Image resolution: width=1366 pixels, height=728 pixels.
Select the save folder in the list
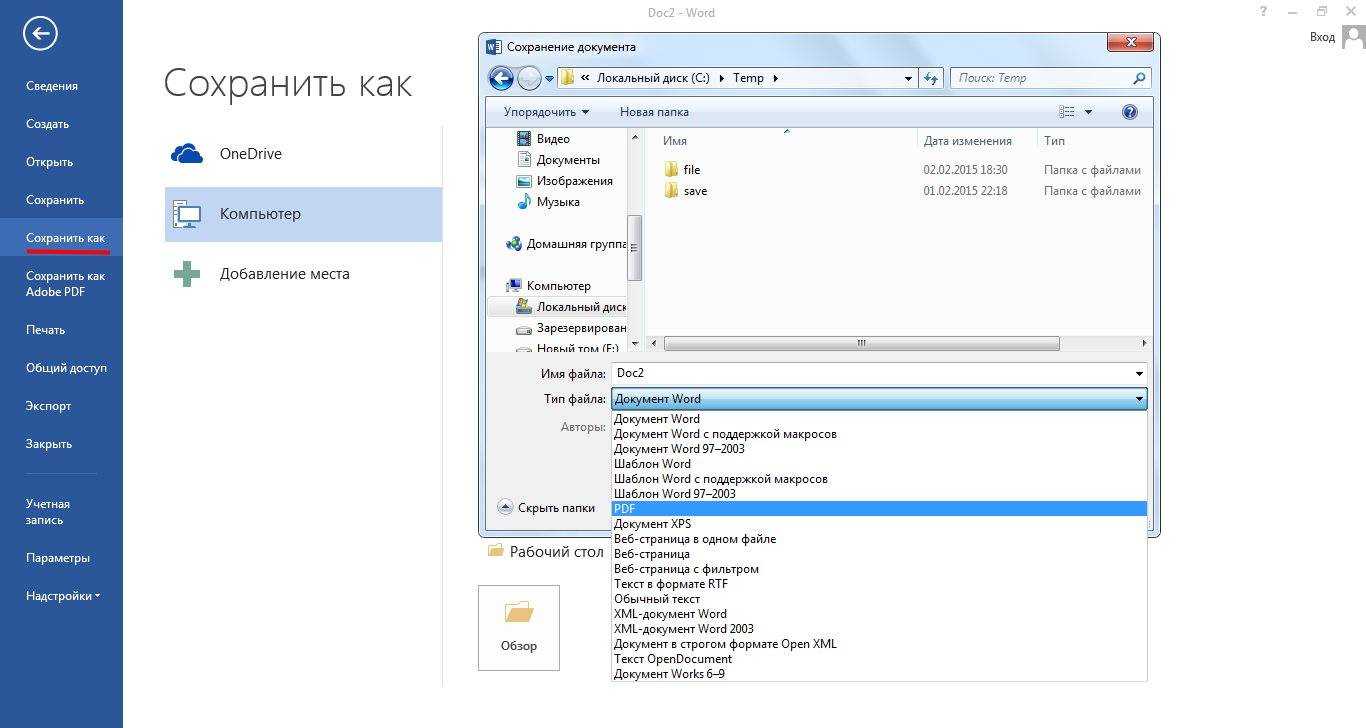tap(685, 191)
